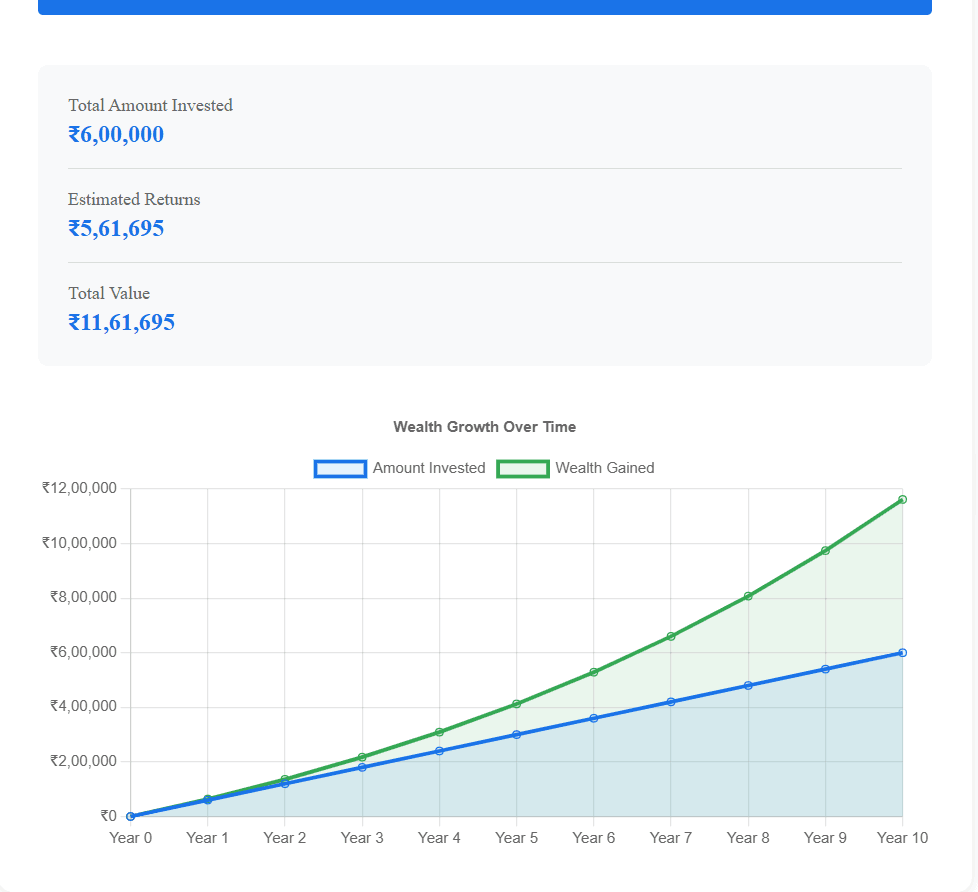Click the Year 10 axis label

coord(902,837)
